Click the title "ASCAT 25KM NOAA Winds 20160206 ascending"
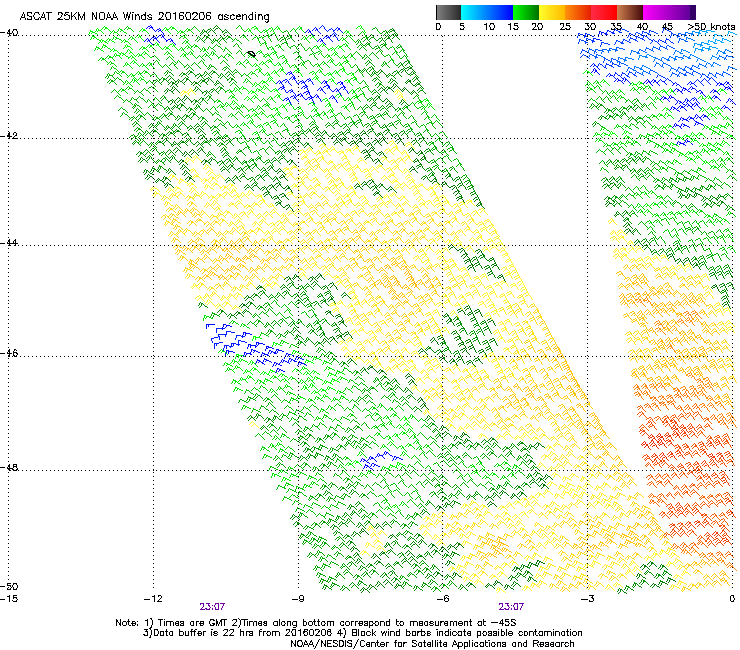The image size is (740, 650). pos(144,17)
